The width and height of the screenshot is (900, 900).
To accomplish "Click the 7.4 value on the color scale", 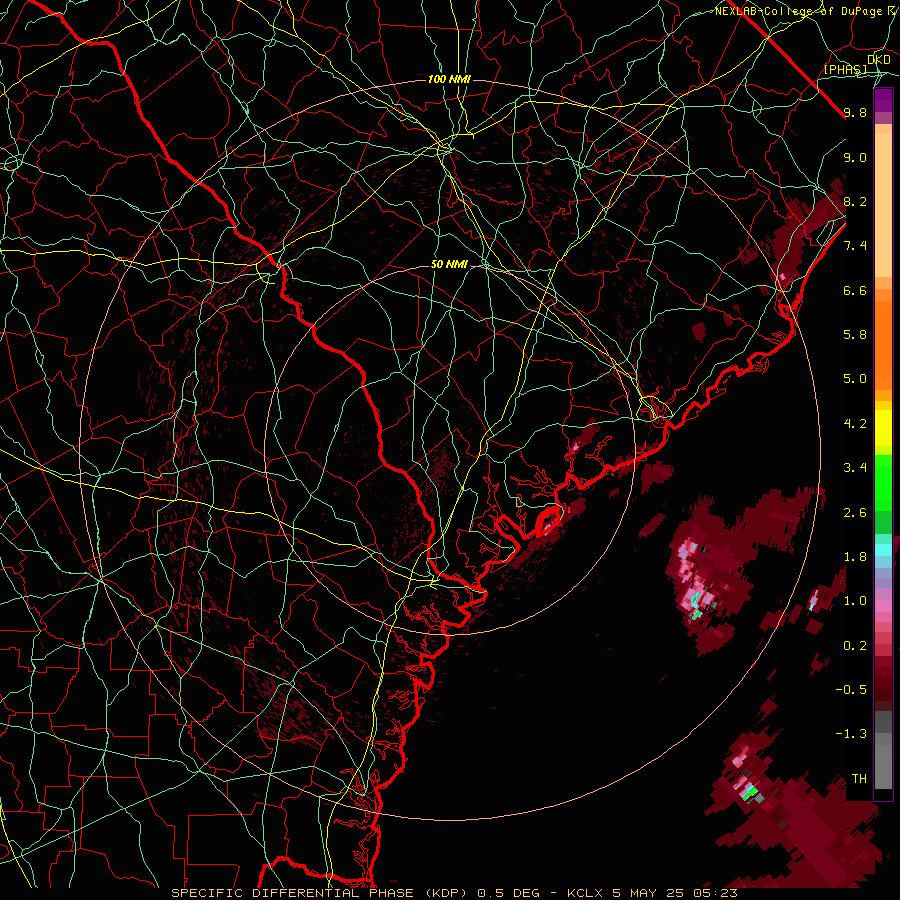I will pyautogui.click(x=855, y=246).
